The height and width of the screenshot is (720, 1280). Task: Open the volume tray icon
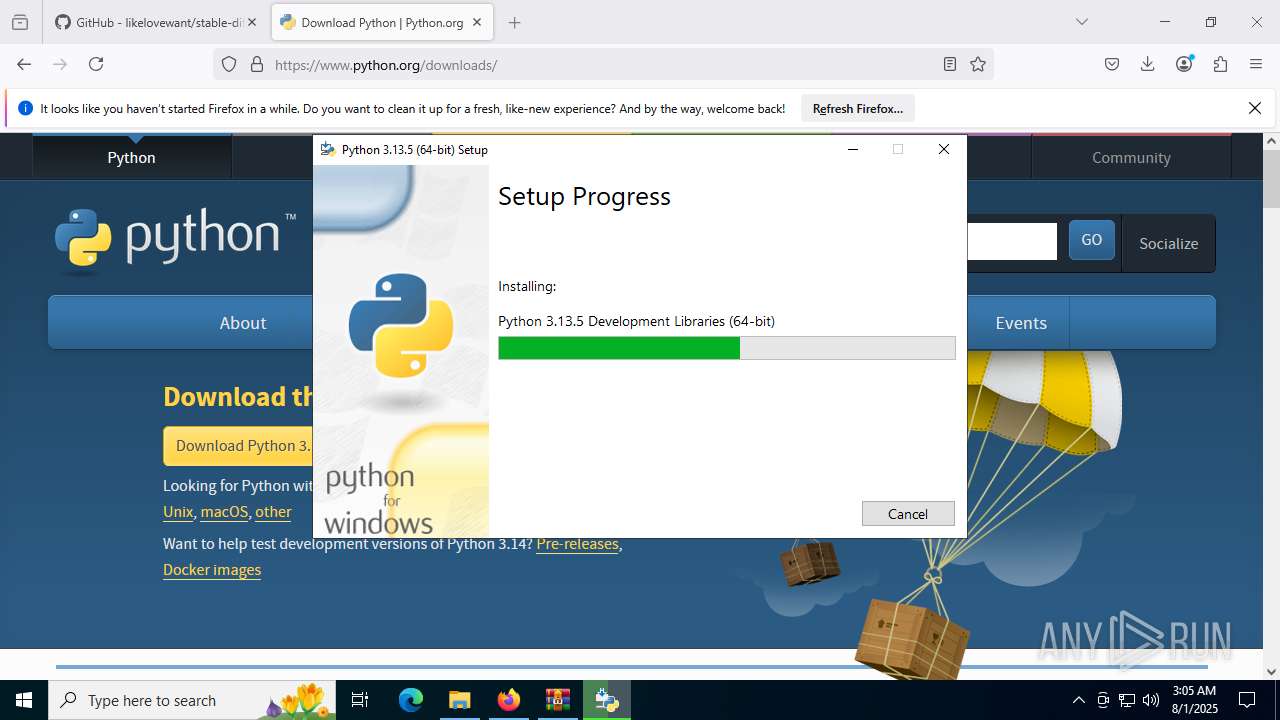point(1151,700)
